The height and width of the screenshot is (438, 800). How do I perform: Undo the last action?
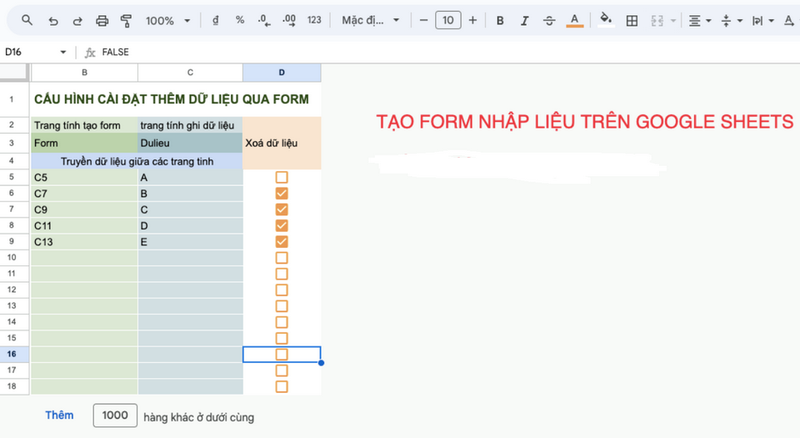pyautogui.click(x=53, y=21)
